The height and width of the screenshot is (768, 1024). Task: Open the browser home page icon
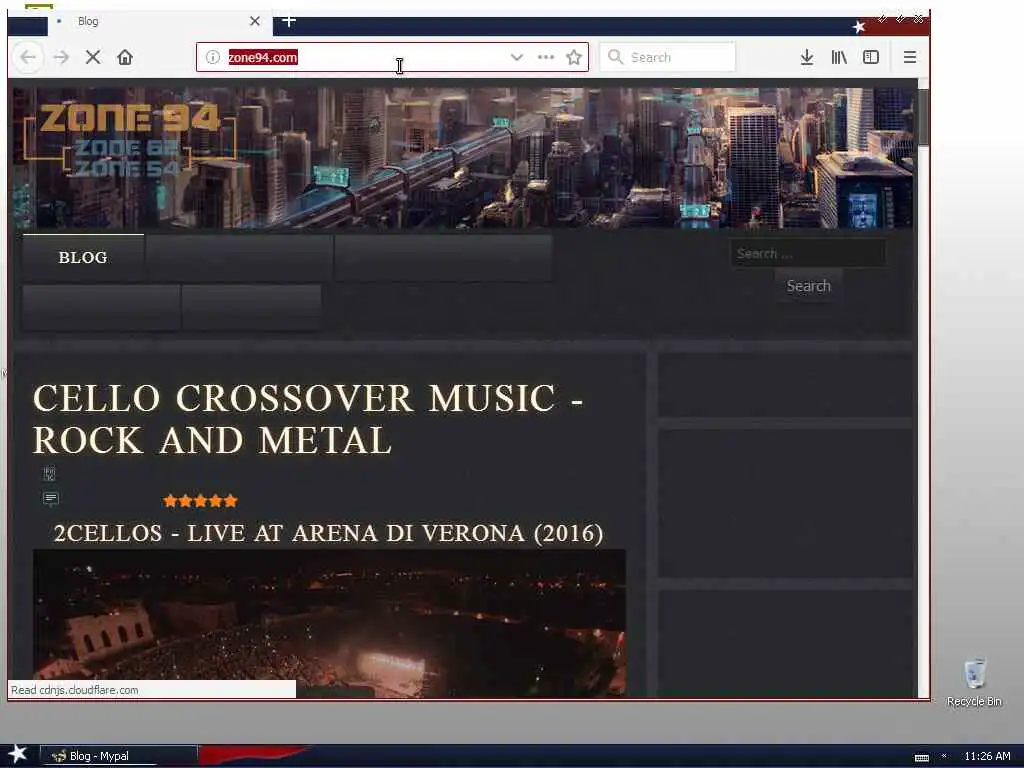coord(125,57)
